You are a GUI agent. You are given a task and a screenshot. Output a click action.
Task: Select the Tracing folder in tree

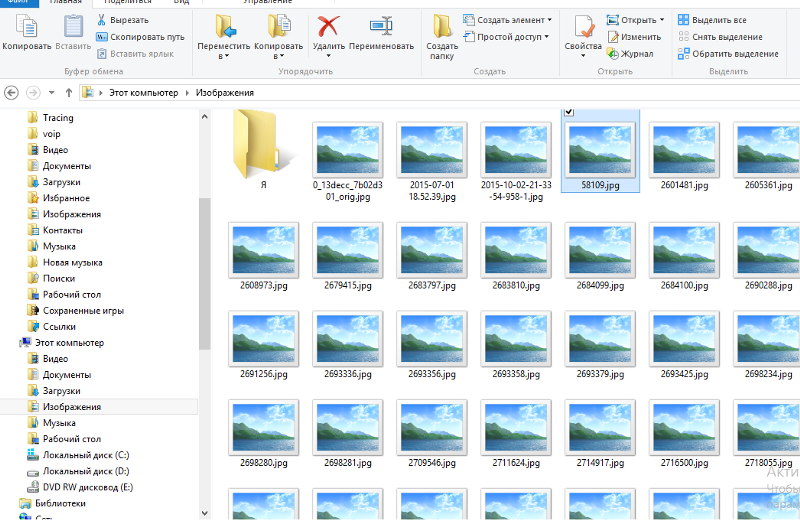51,117
